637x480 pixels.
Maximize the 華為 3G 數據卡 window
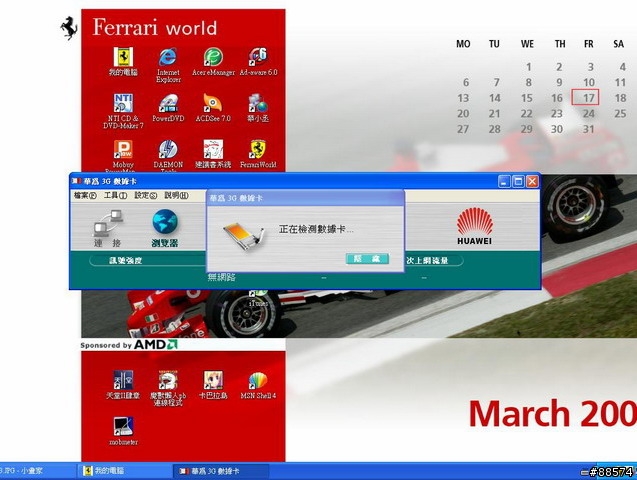(x=518, y=182)
